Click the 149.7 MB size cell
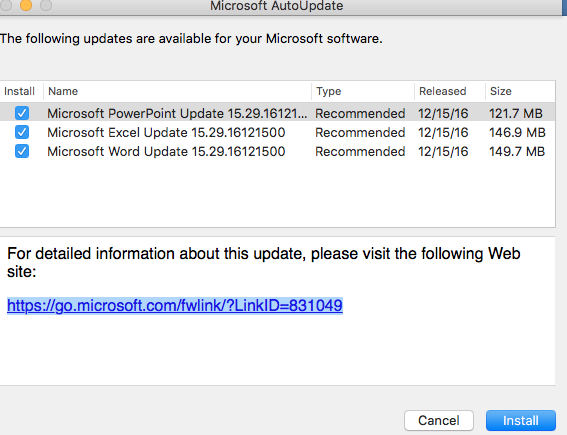 (x=517, y=152)
